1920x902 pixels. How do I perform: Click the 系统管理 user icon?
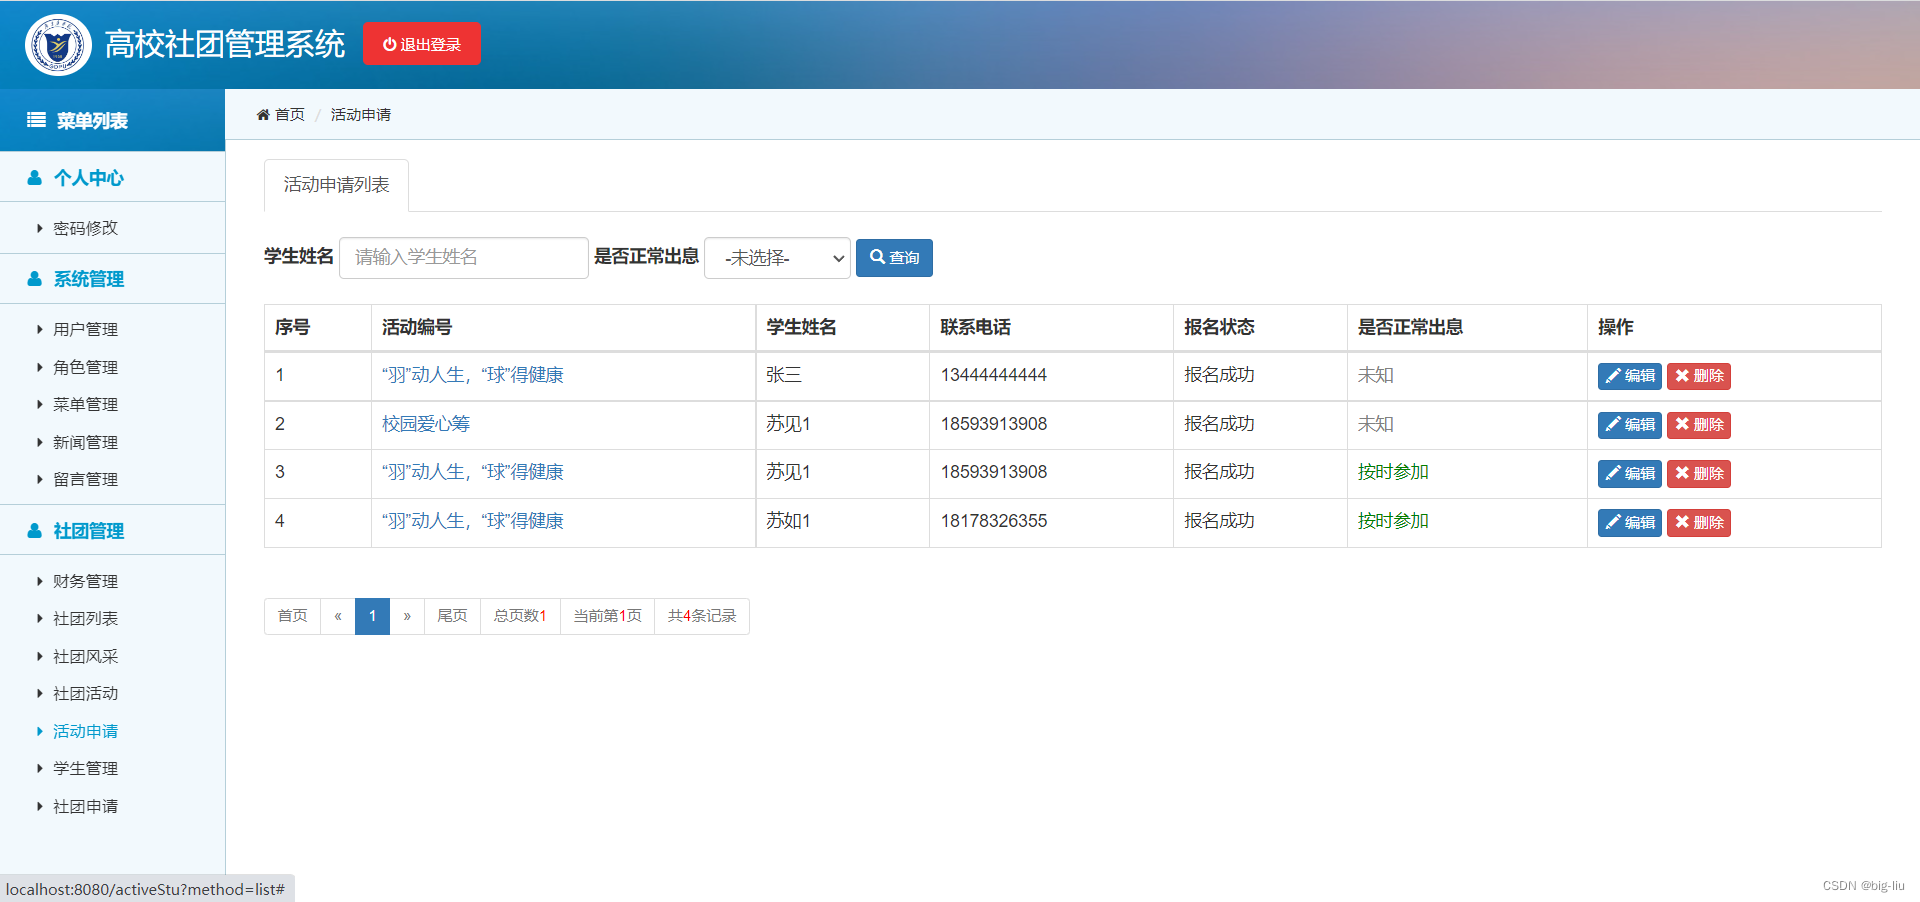[35, 279]
